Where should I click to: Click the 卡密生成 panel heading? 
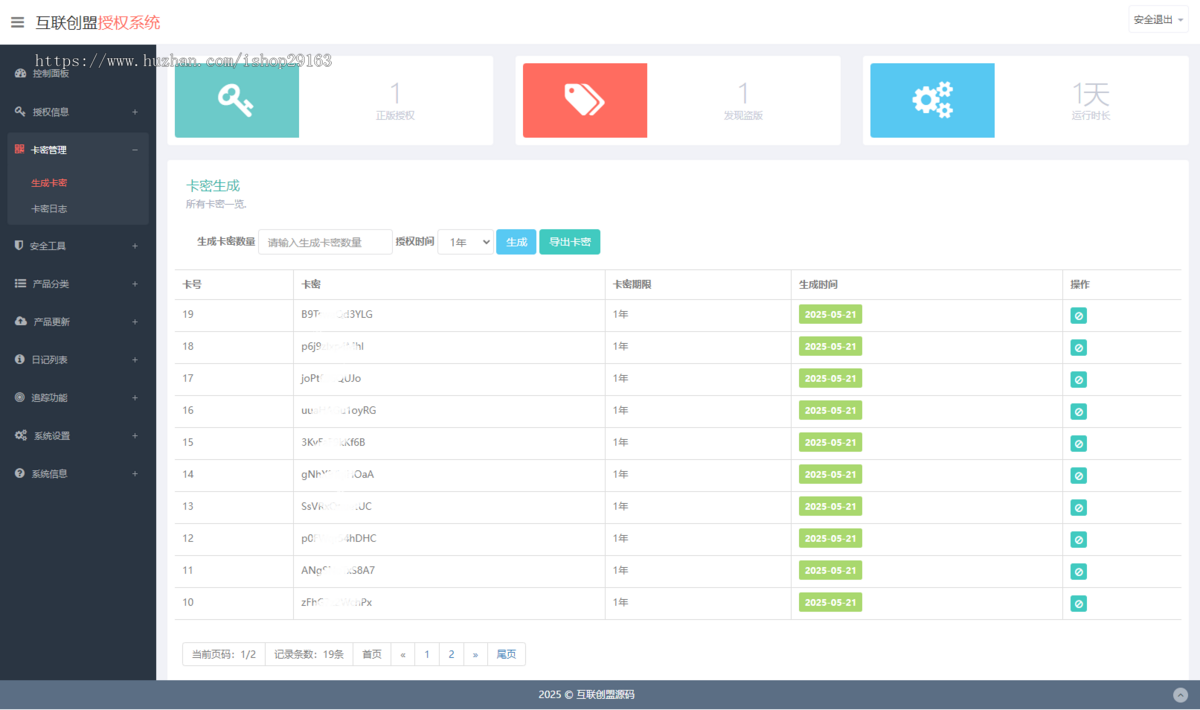213,186
